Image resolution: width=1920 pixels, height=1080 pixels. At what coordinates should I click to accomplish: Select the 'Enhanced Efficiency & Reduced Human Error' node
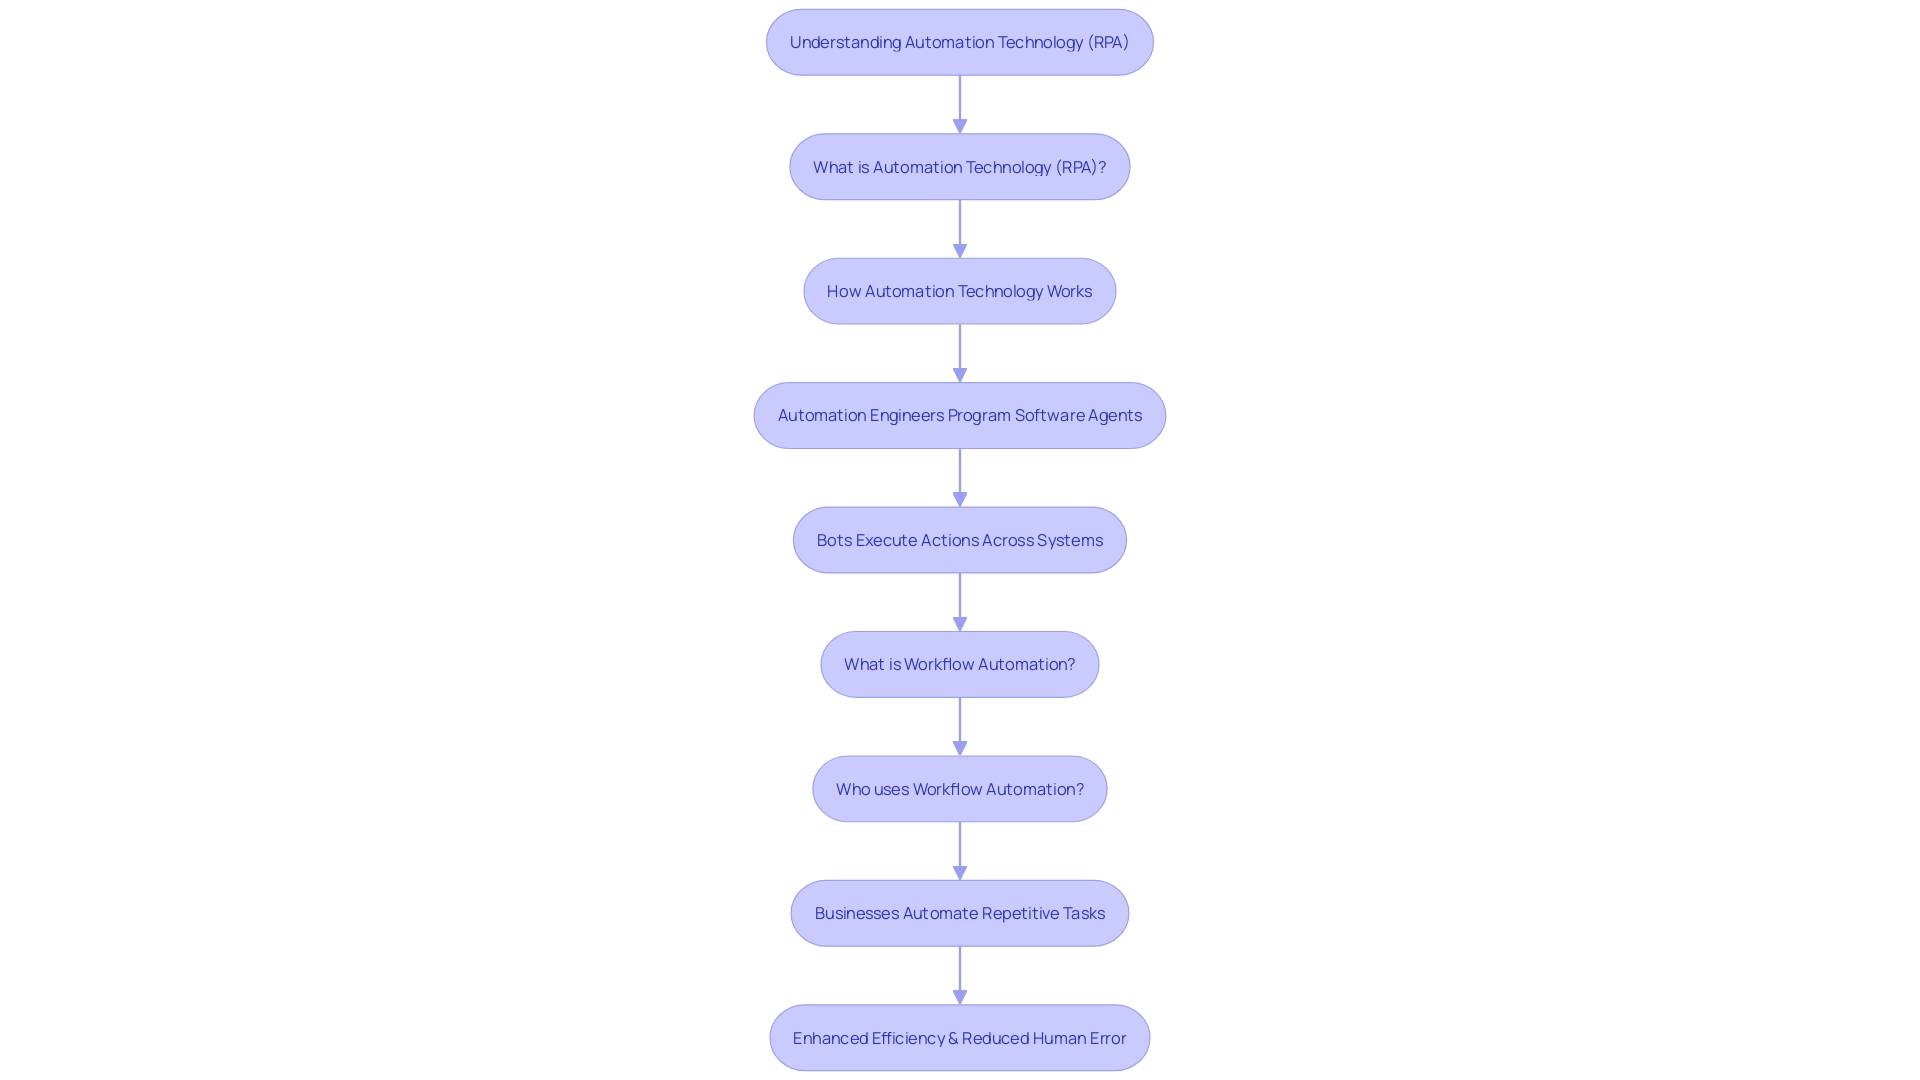pyautogui.click(x=960, y=1036)
